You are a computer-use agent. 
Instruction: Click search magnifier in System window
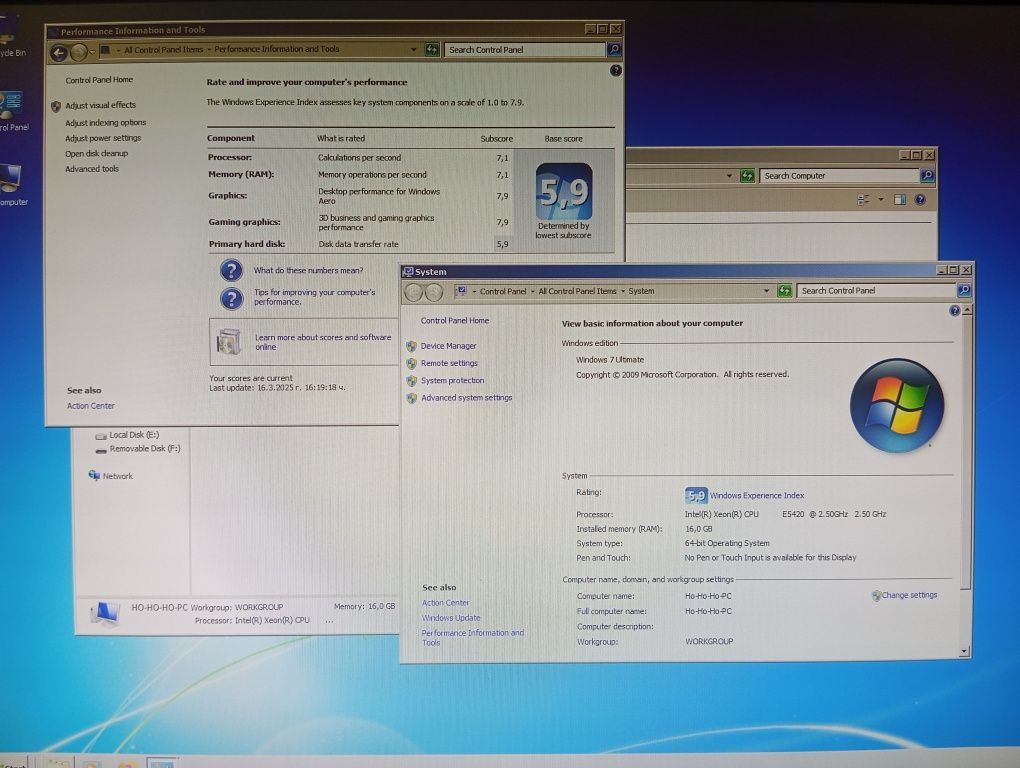coord(964,290)
